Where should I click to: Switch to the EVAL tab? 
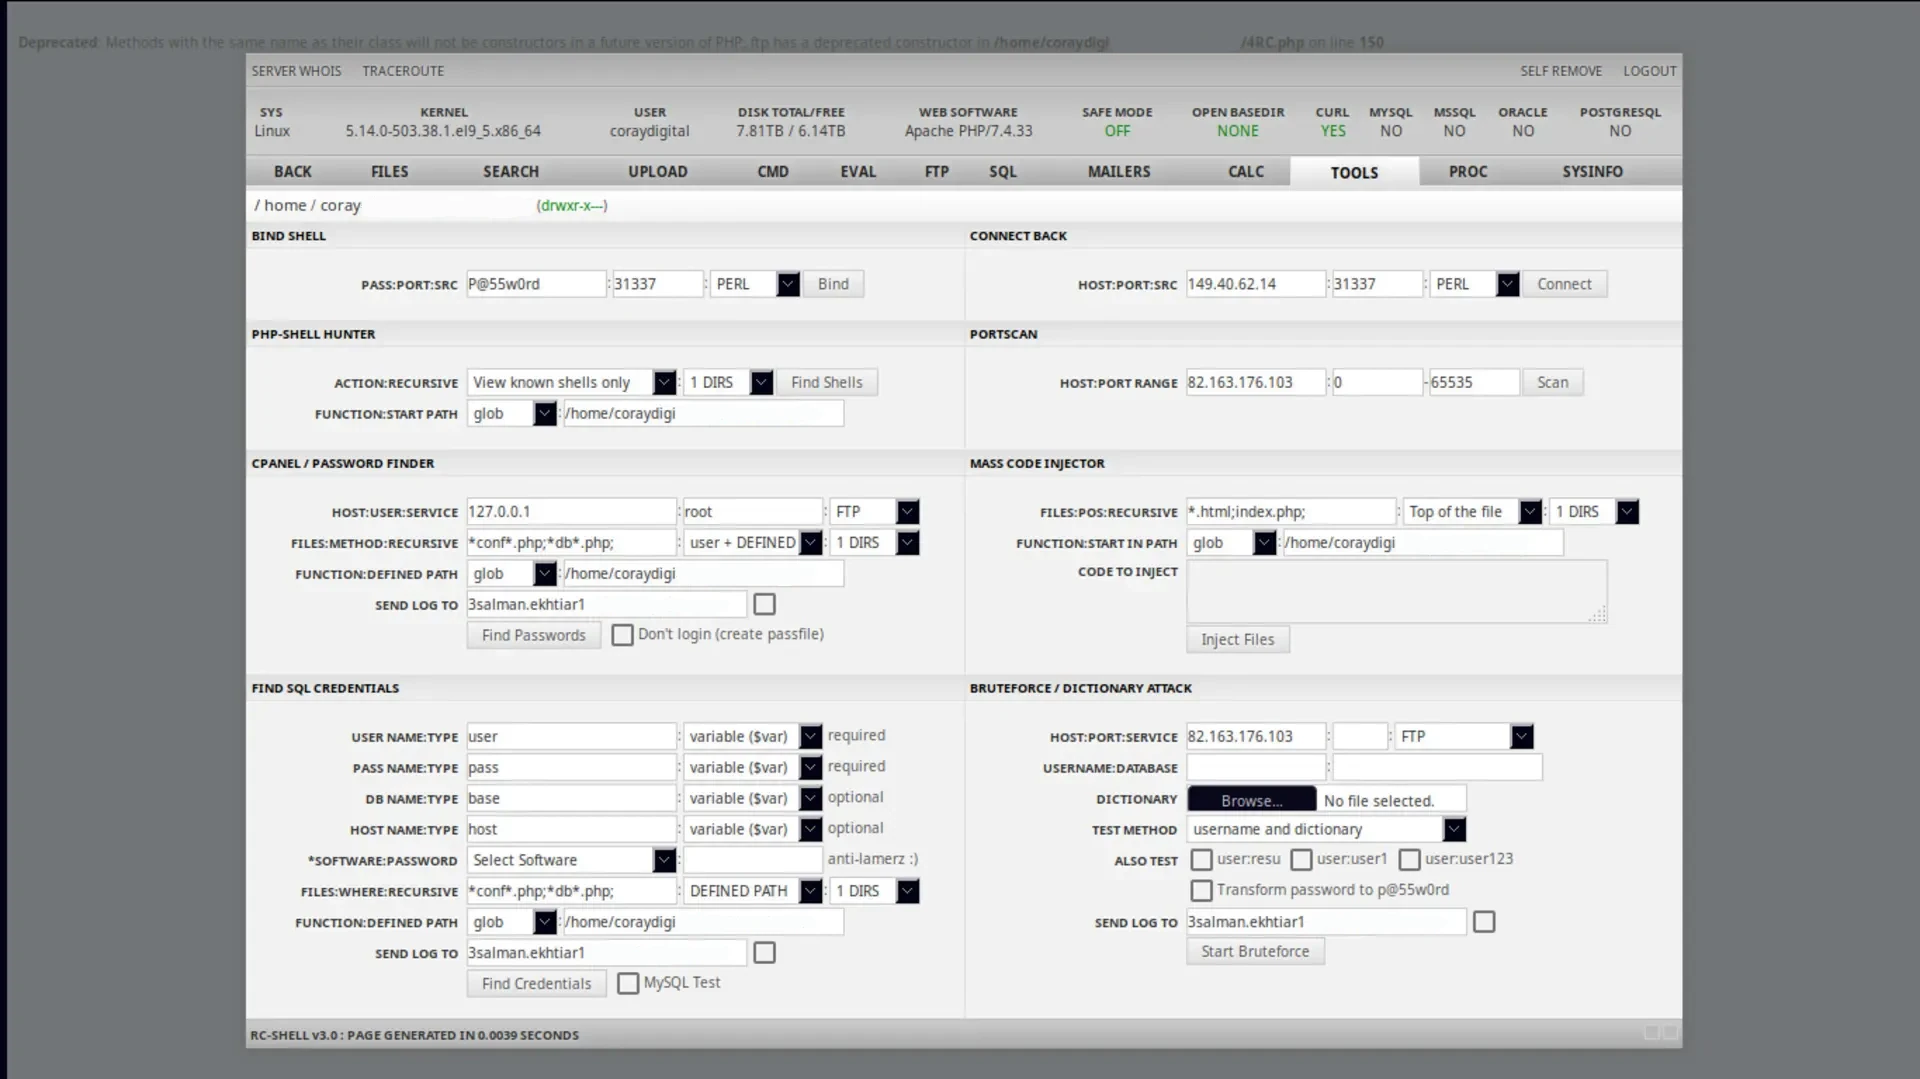coord(858,172)
